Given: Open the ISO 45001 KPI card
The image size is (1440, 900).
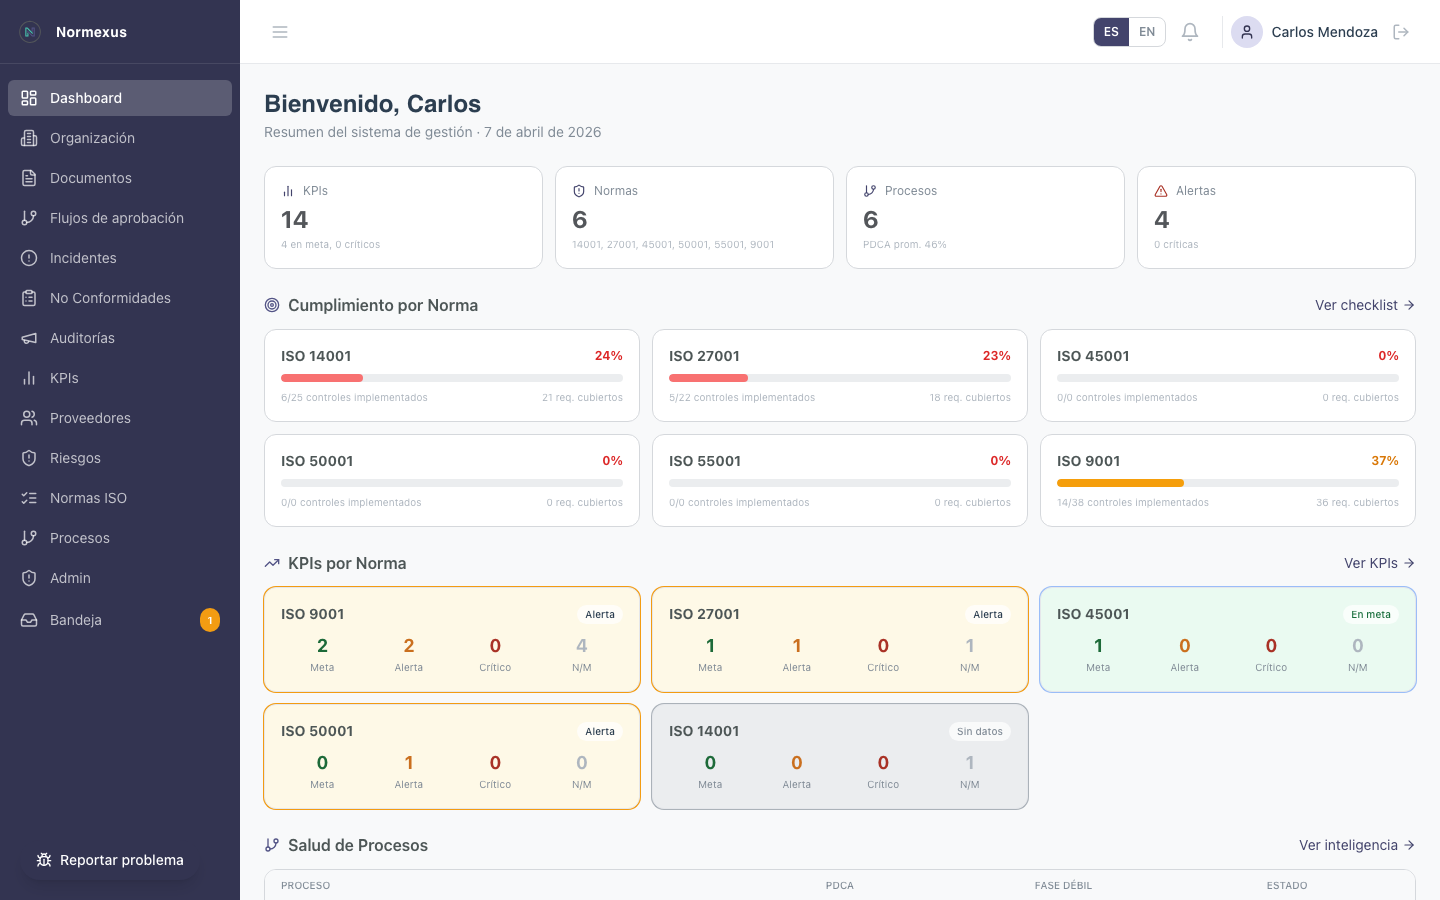Looking at the screenshot, I should click(x=1227, y=639).
